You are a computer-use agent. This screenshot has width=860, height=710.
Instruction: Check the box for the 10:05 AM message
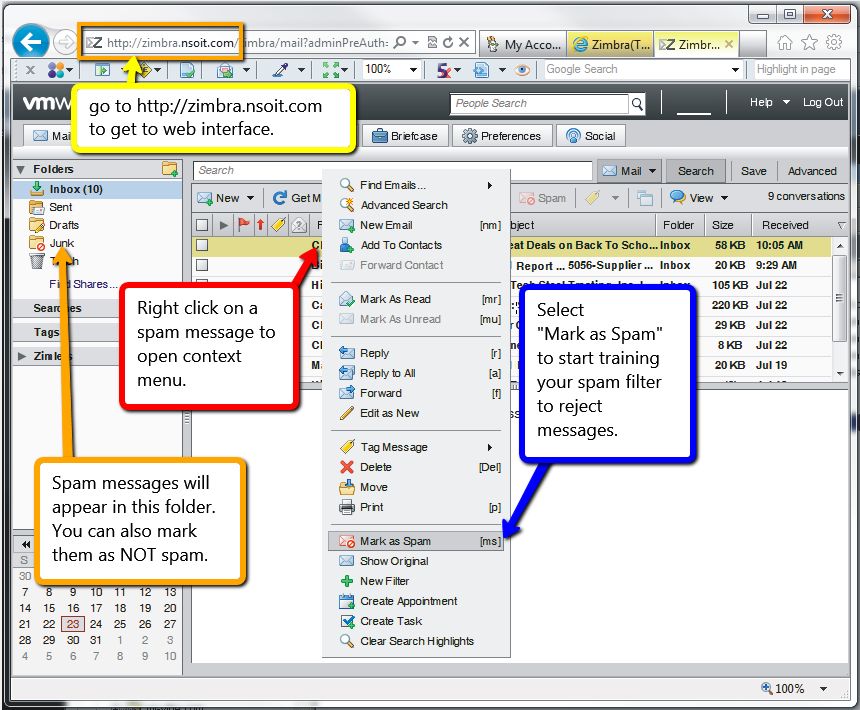click(202, 245)
